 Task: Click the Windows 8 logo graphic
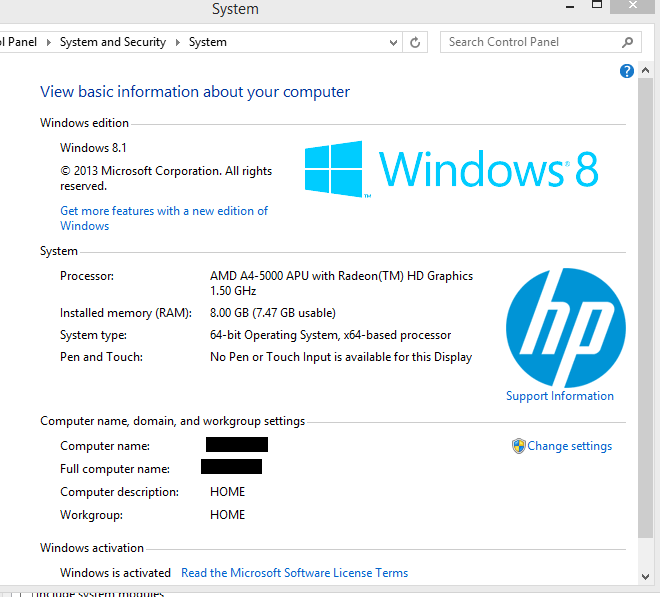click(x=451, y=168)
